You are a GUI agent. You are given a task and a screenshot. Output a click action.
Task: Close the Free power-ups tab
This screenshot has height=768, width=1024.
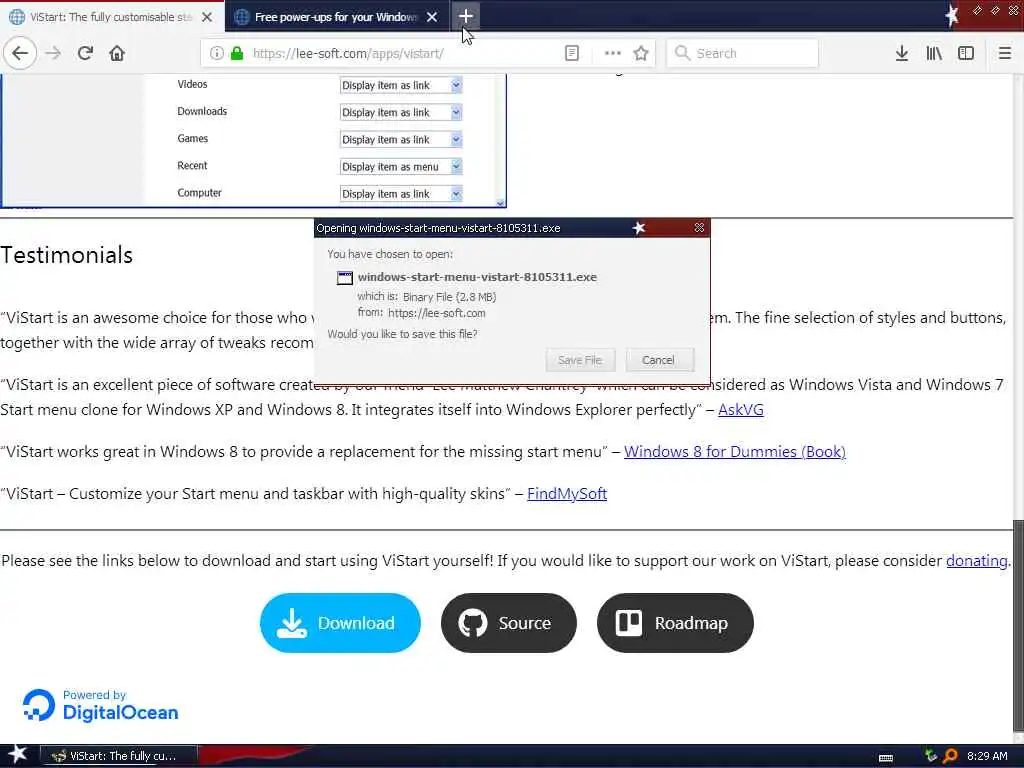432,17
